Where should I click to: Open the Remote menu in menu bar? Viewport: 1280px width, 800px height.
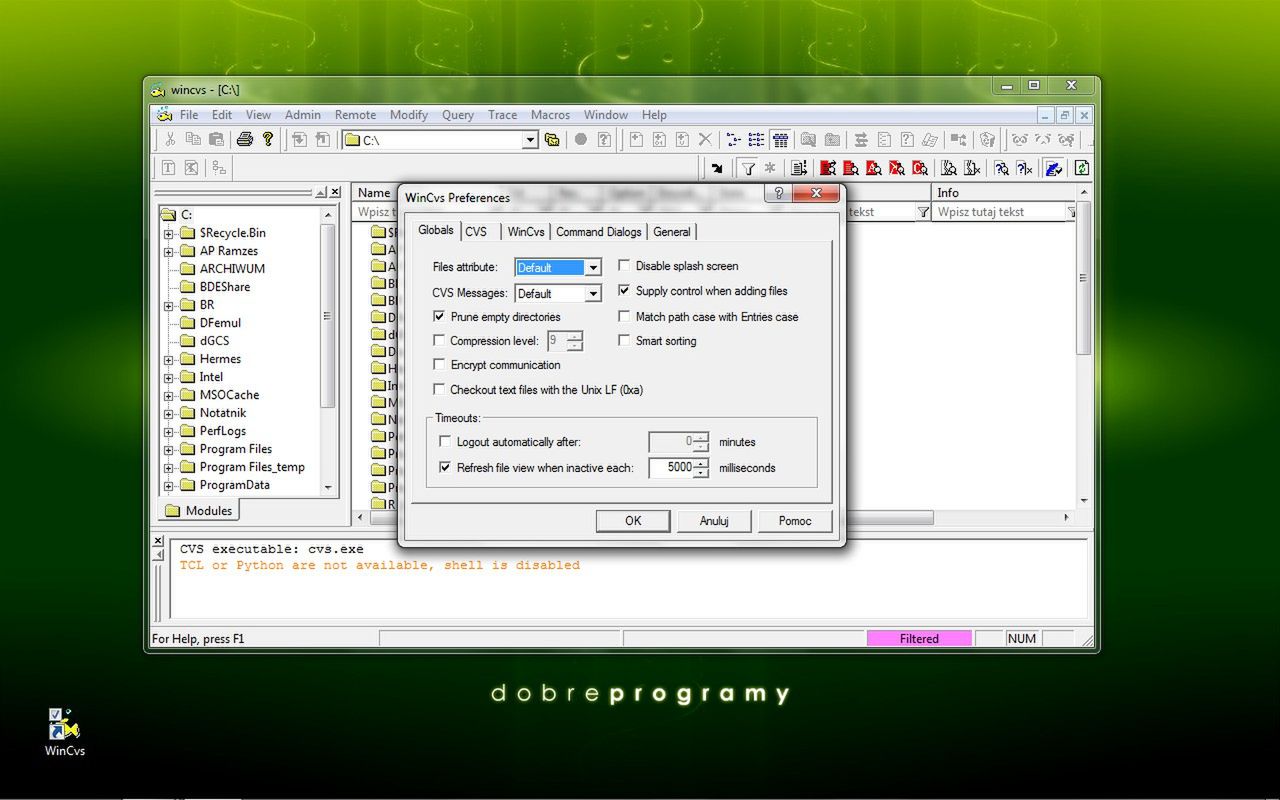[x=355, y=115]
